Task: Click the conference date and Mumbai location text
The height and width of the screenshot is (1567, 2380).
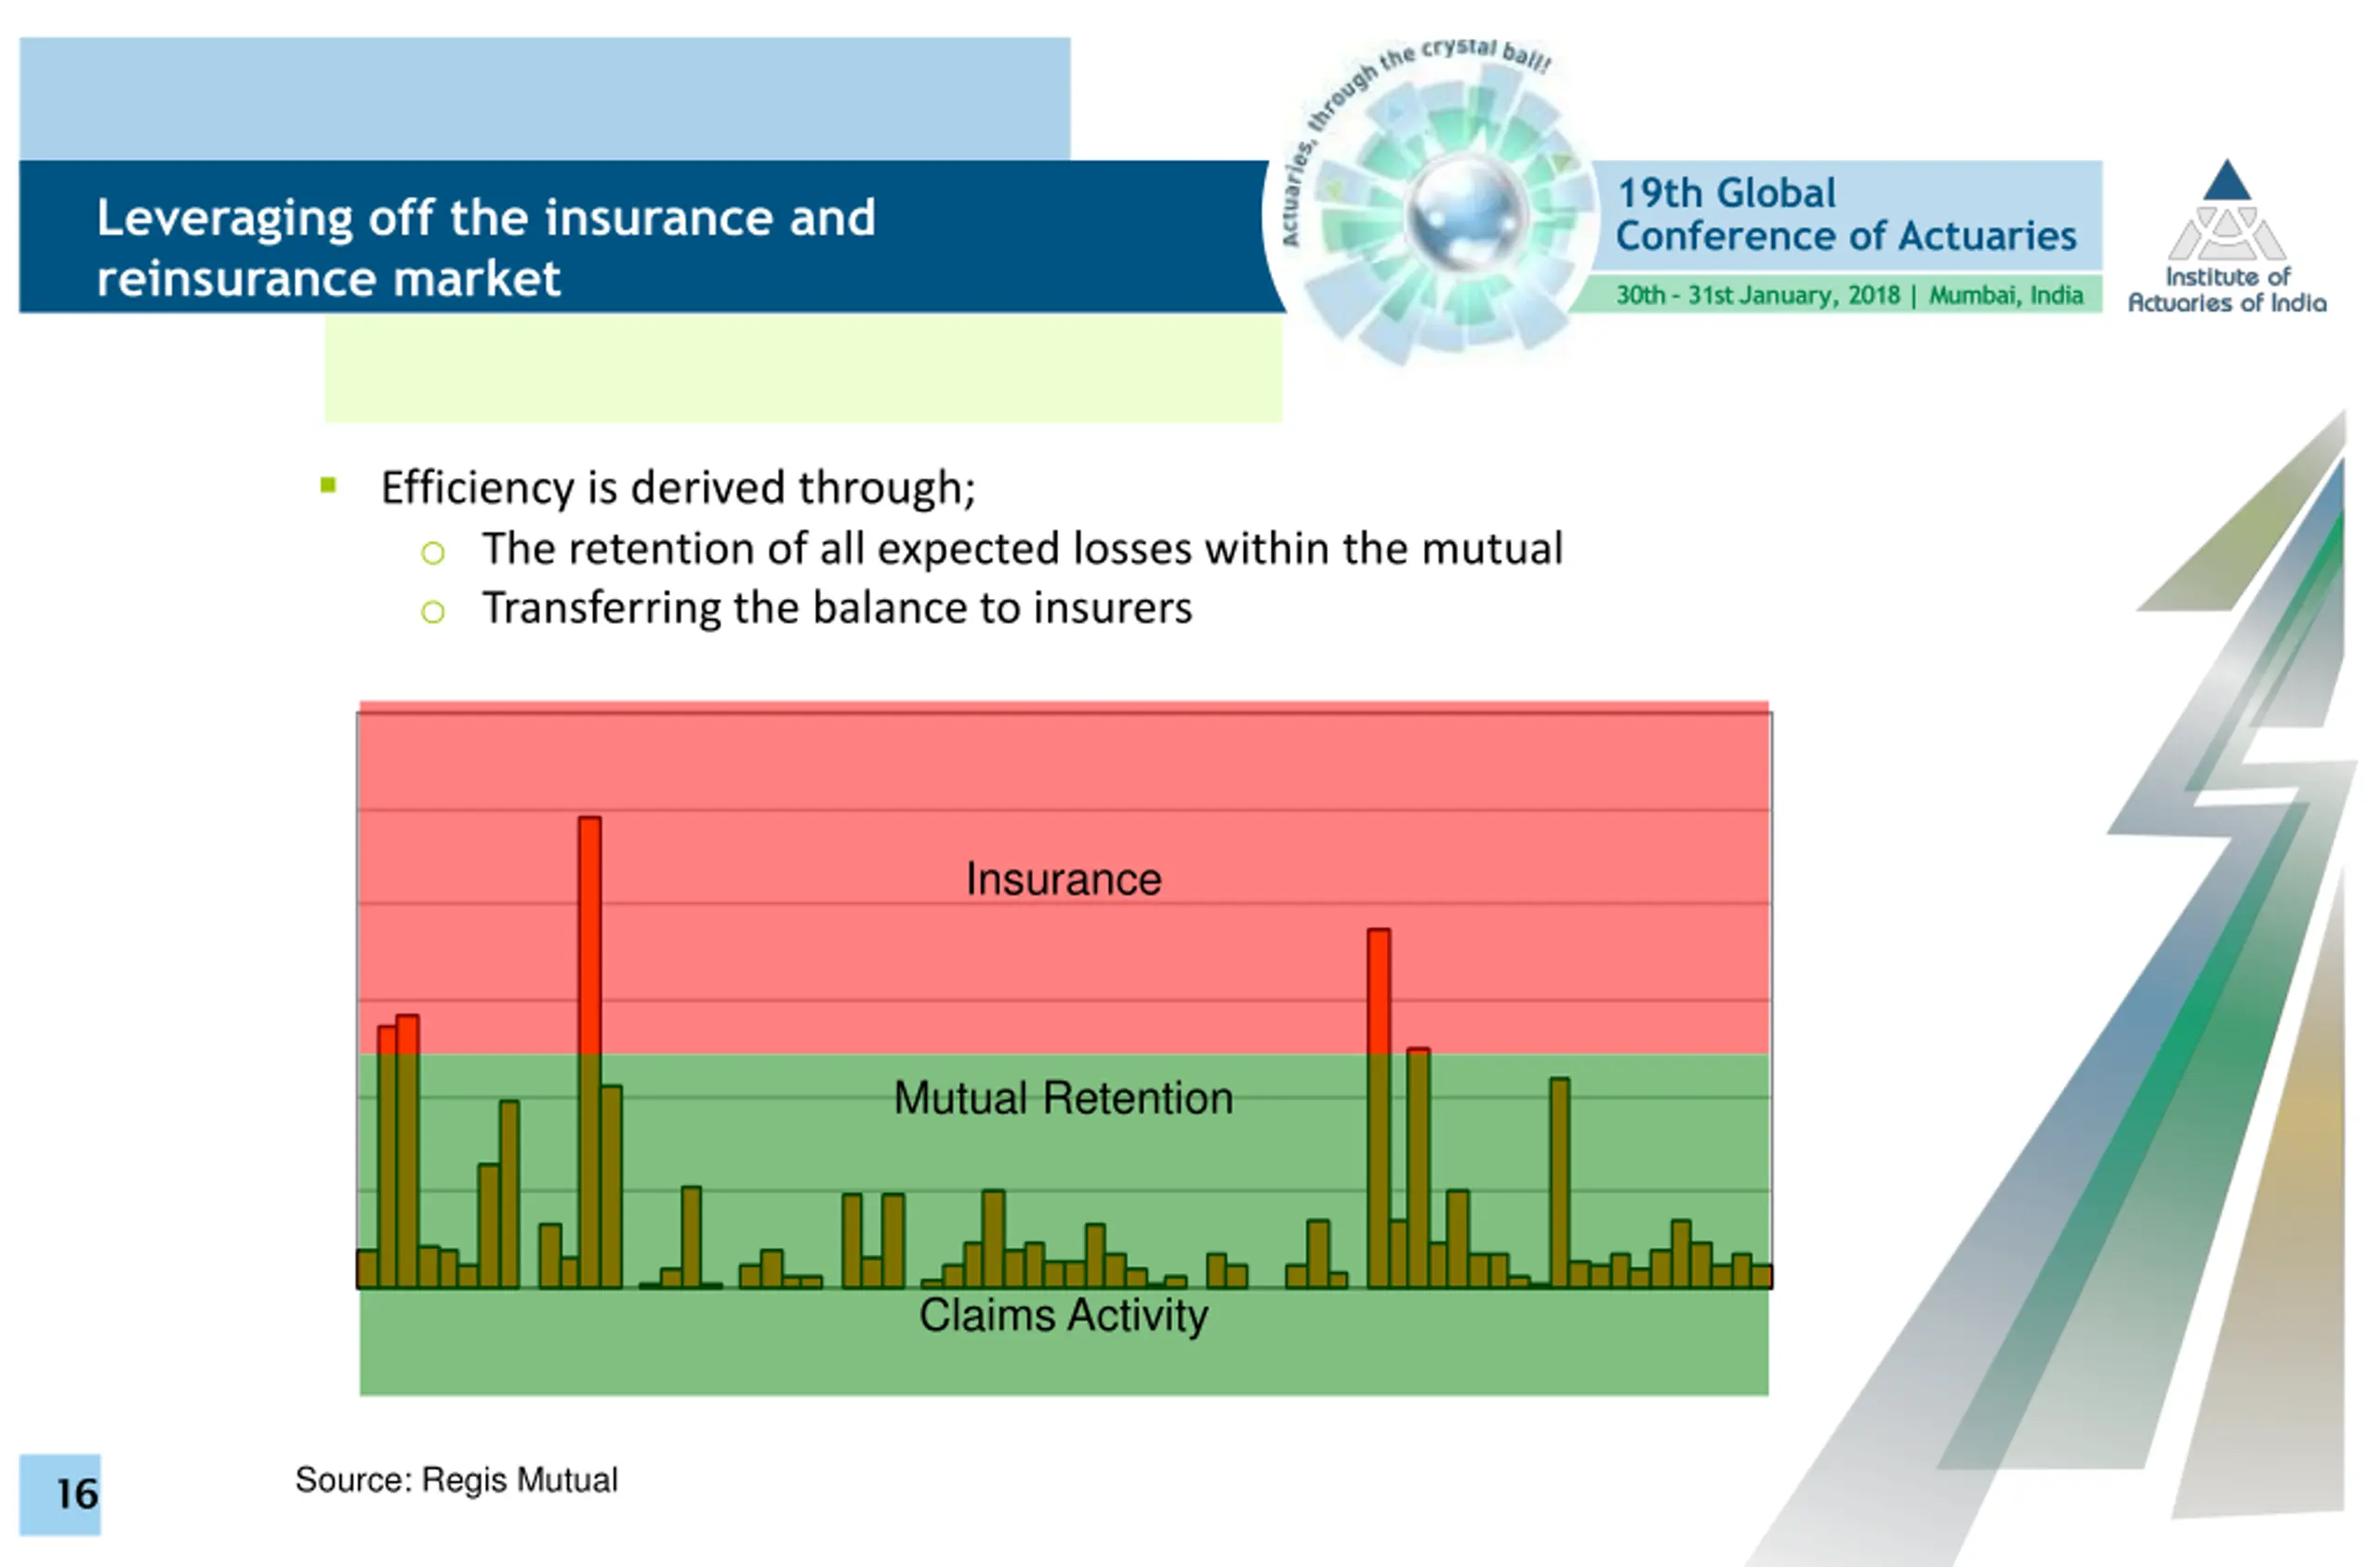Action: 1849,295
